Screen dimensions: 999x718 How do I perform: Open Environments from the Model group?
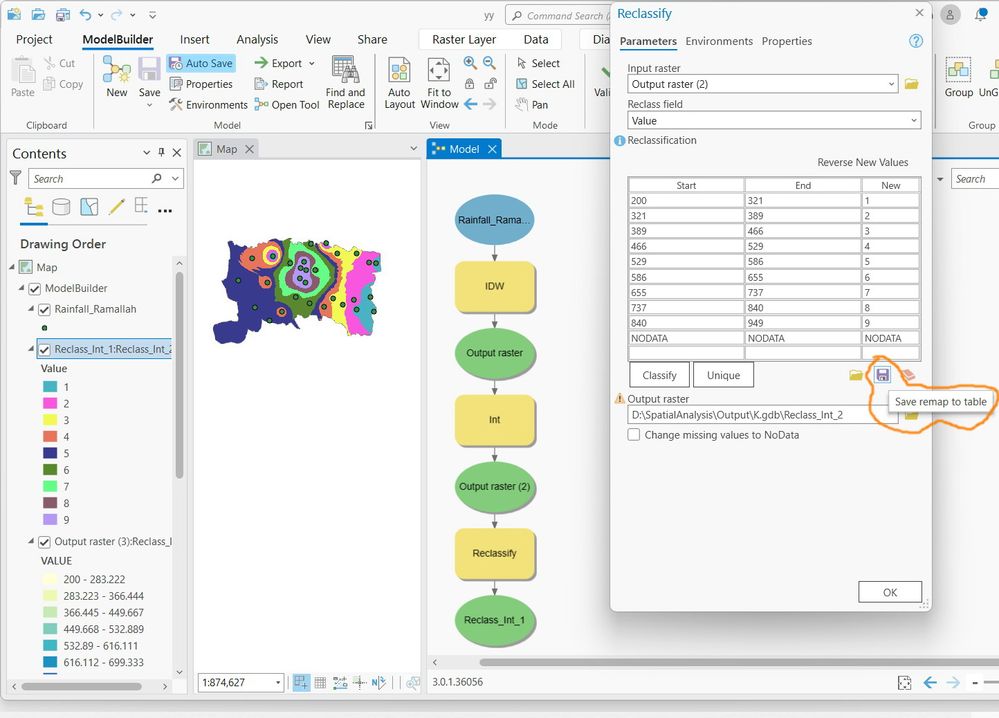[208, 104]
